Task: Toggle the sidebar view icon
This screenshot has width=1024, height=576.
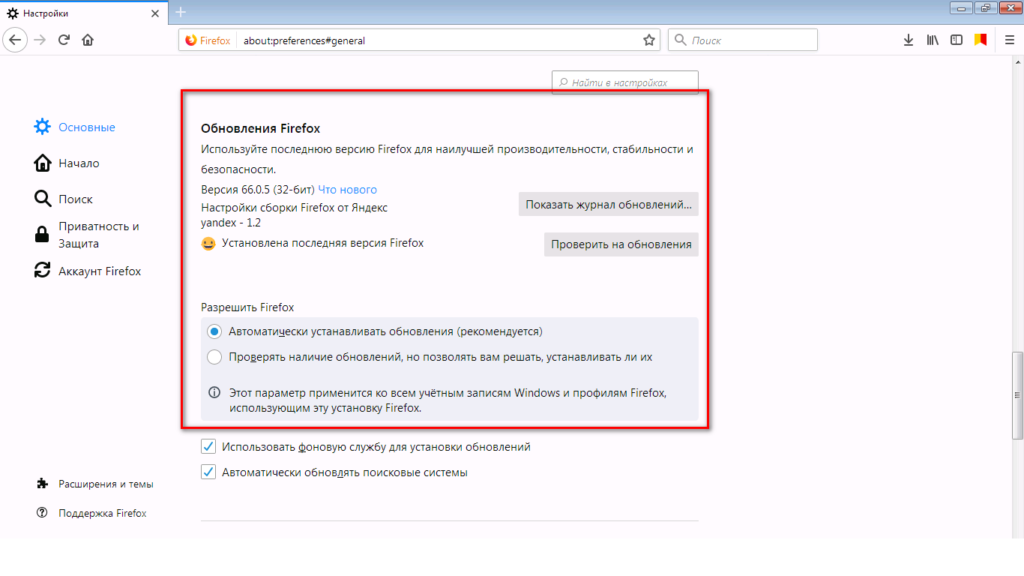Action: pos(956,40)
